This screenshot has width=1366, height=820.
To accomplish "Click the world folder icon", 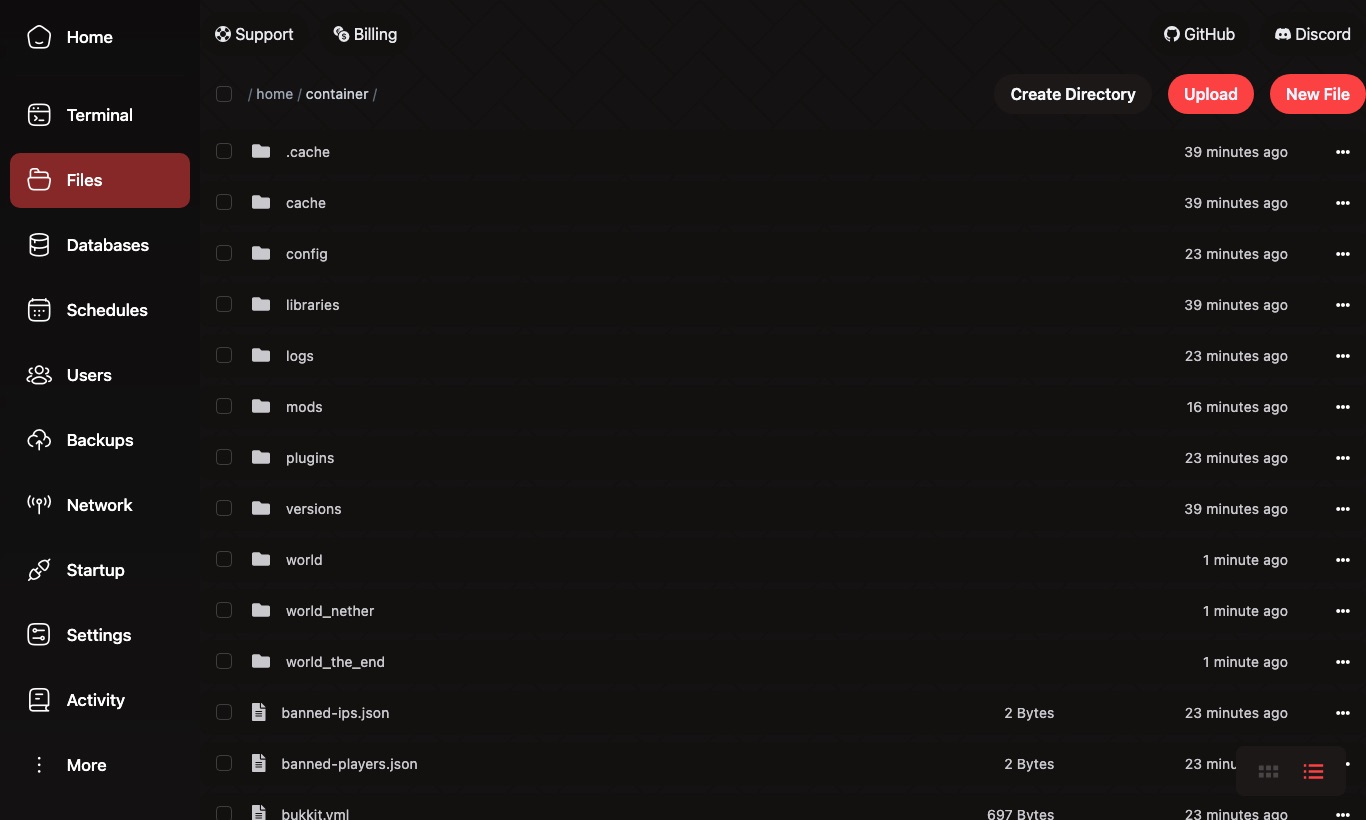I will 261,559.
